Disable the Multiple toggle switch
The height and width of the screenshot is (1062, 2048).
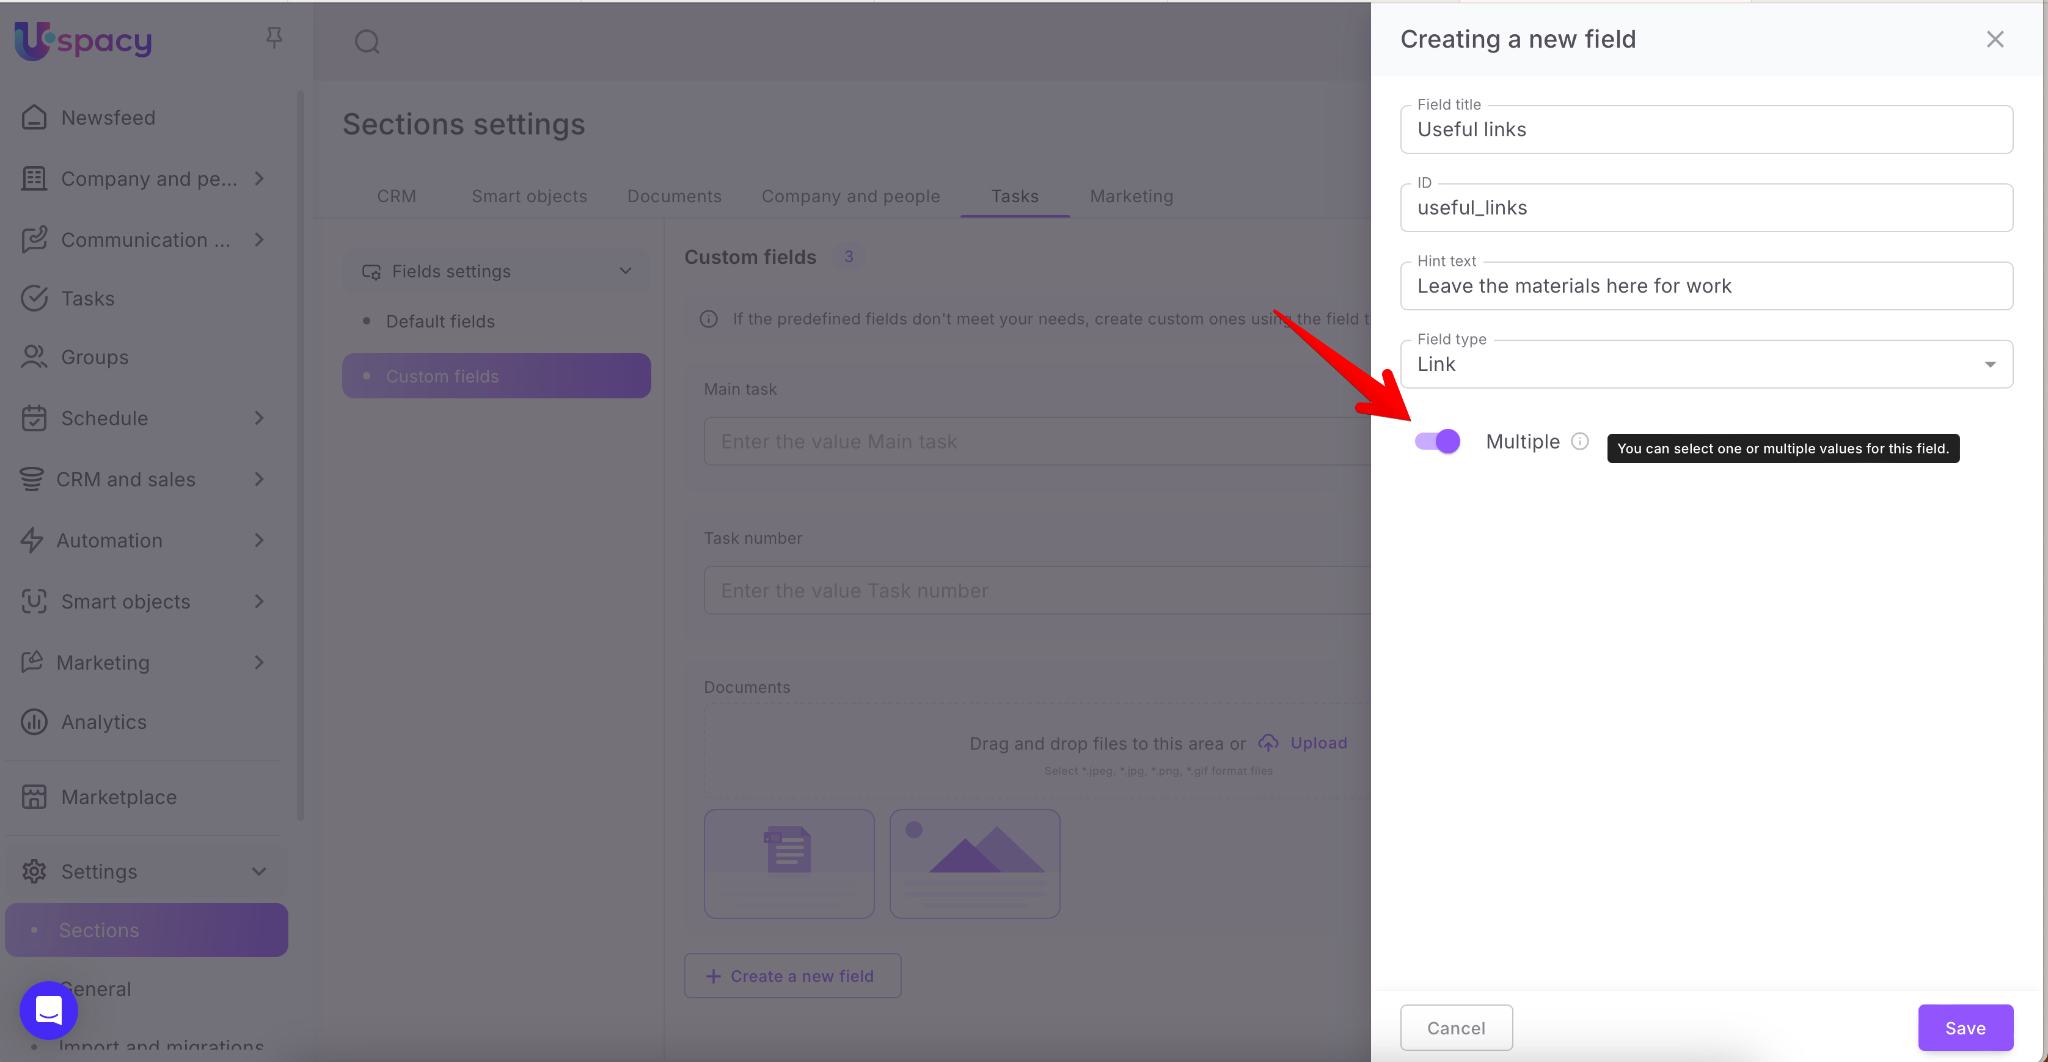pyautogui.click(x=1437, y=441)
